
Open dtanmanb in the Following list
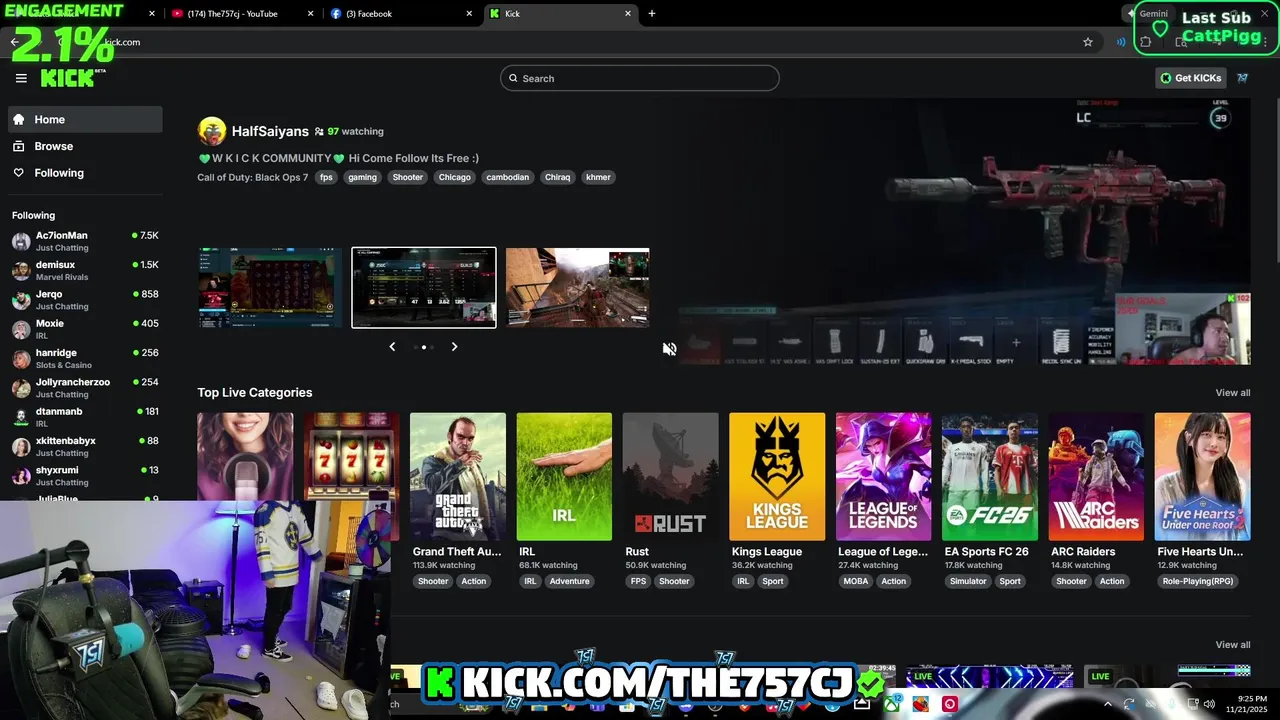(x=85, y=417)
